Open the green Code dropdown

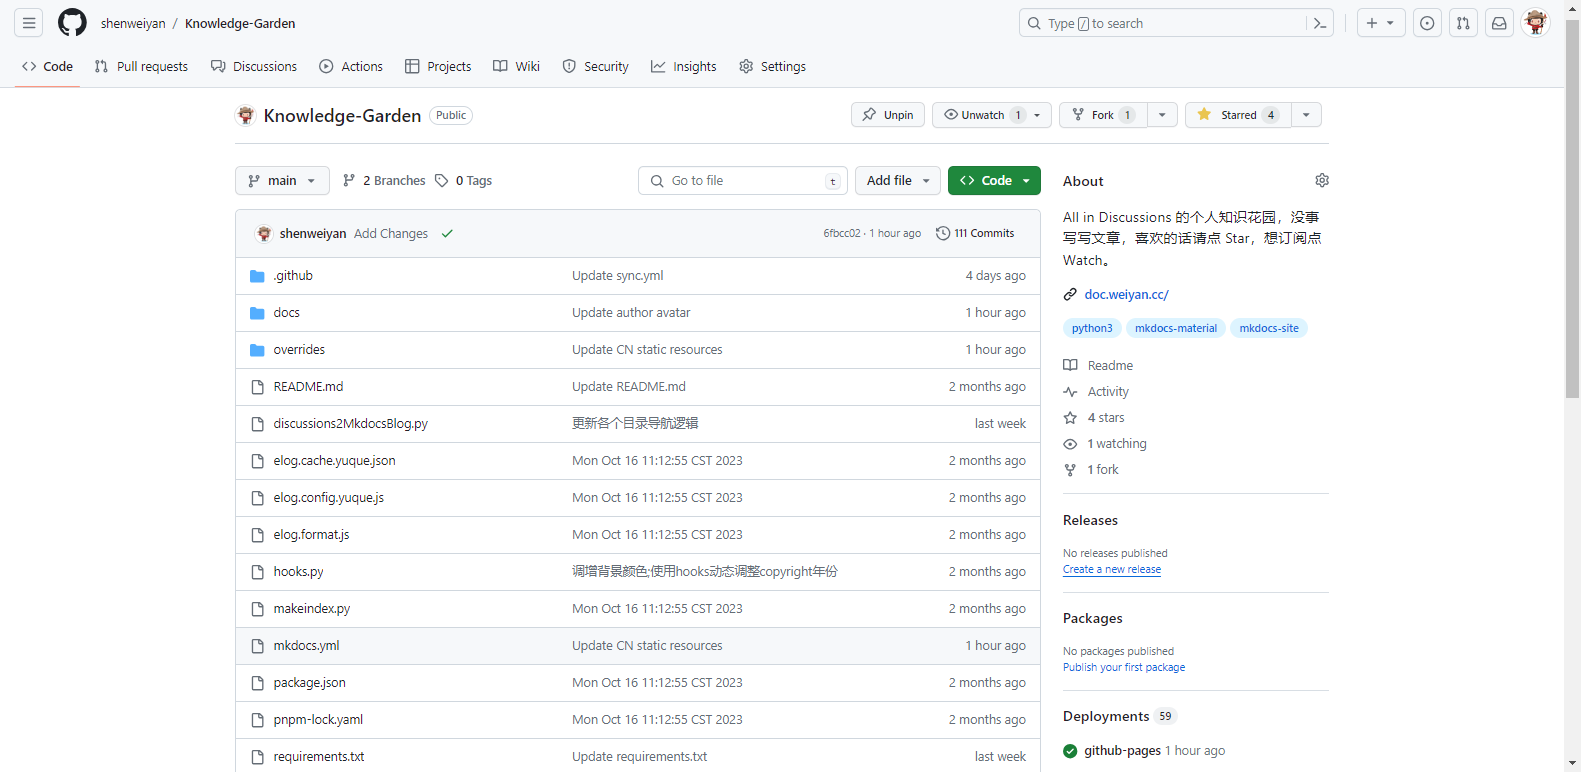tap(994, 181)
